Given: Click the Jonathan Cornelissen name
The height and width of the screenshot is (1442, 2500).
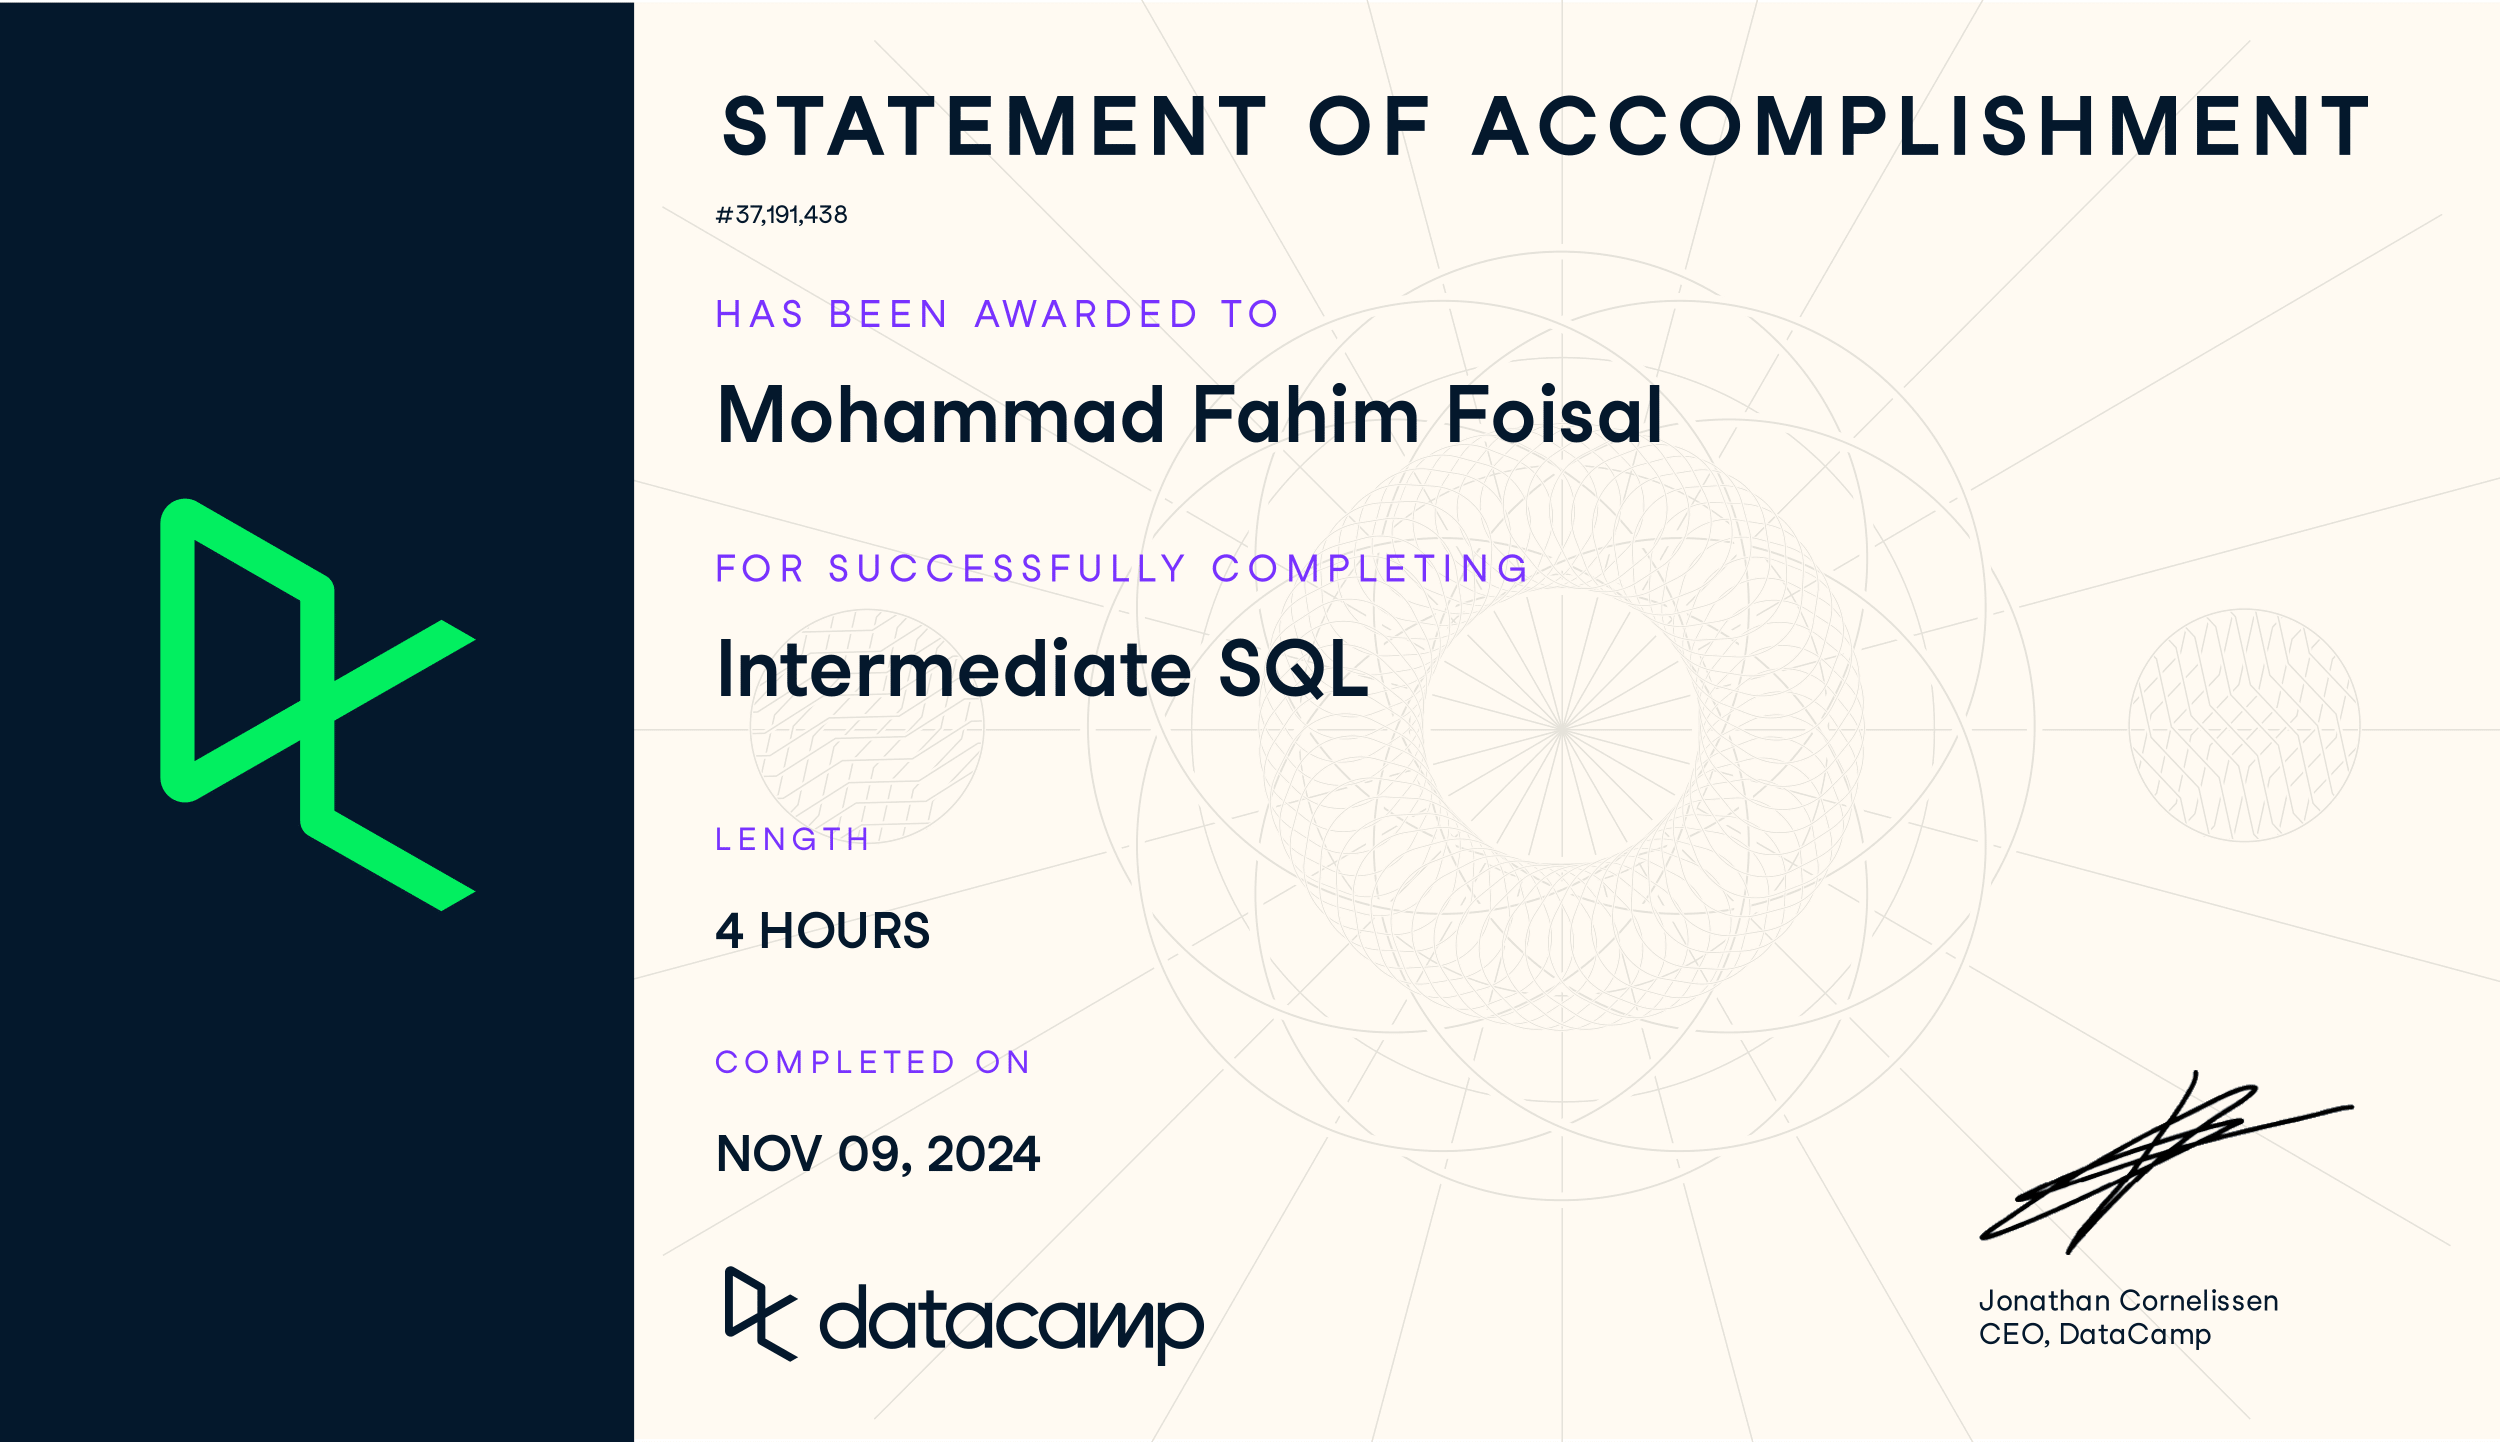Looking at the screenshot, I should pyautogui.click(x=2128, y=1301).
